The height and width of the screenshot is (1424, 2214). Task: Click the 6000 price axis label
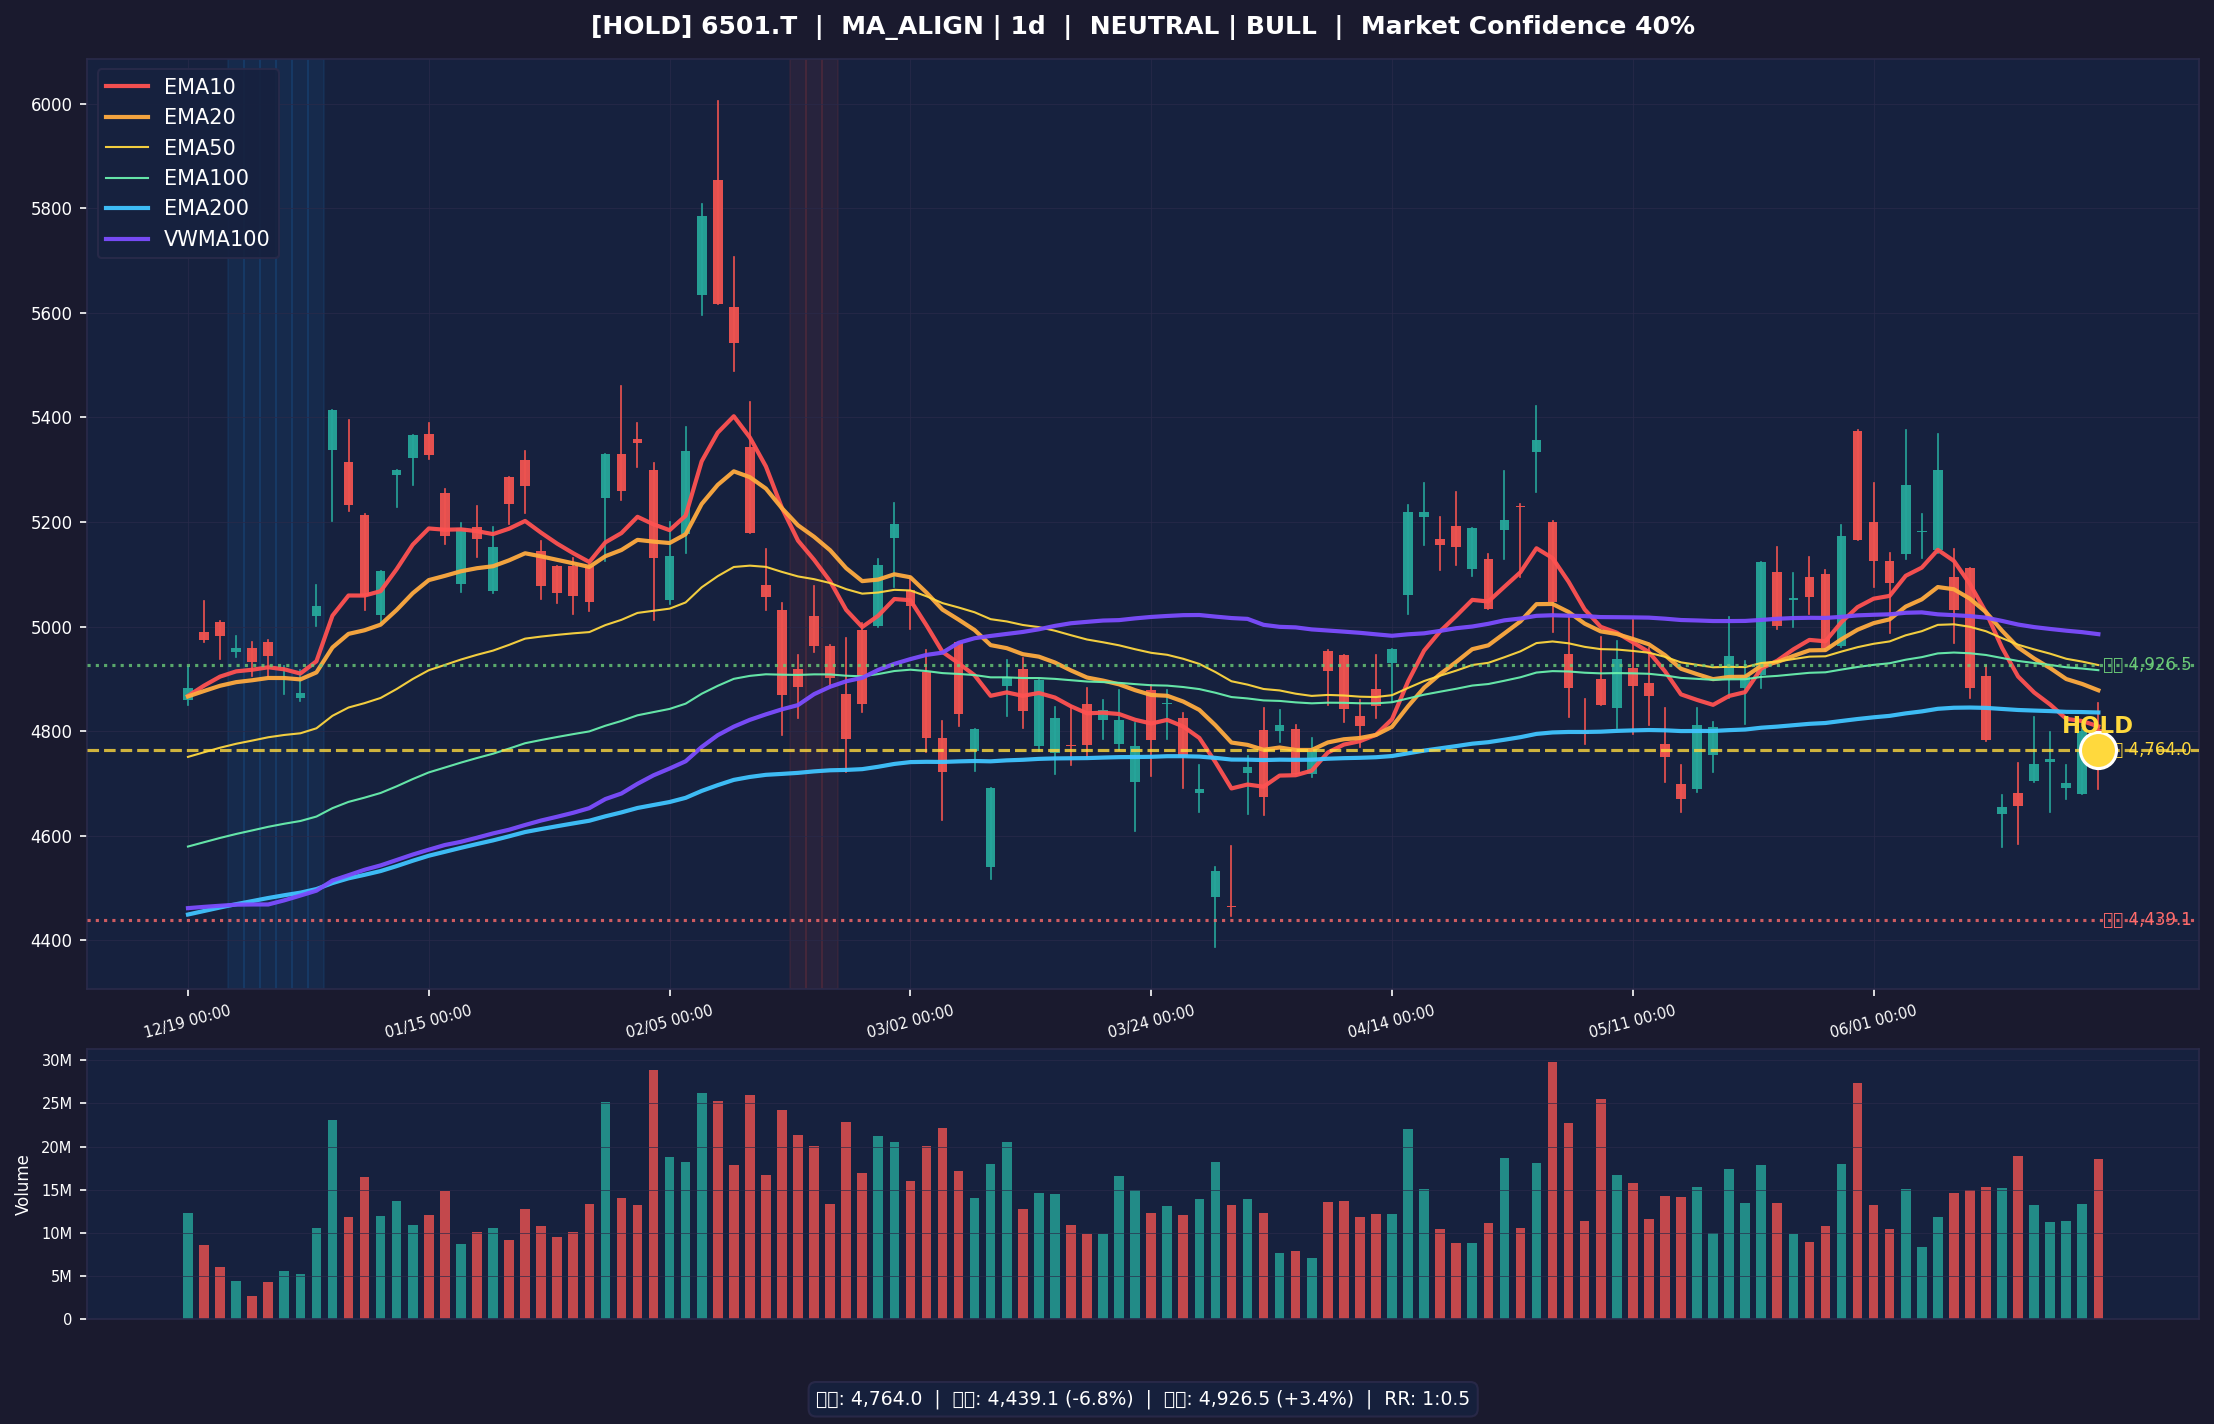click(x=52, y=105)
